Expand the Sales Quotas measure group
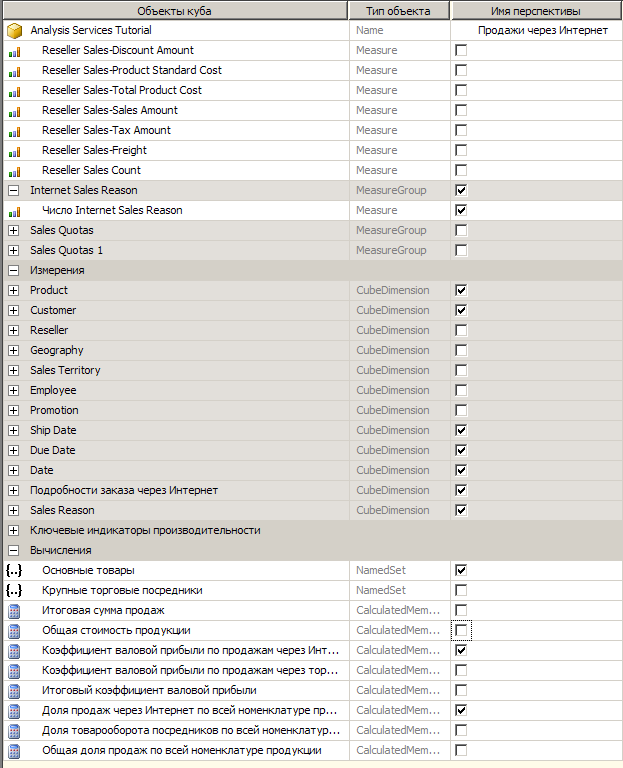Viewport: 623px width, 768px height. (x=14, y=230)
